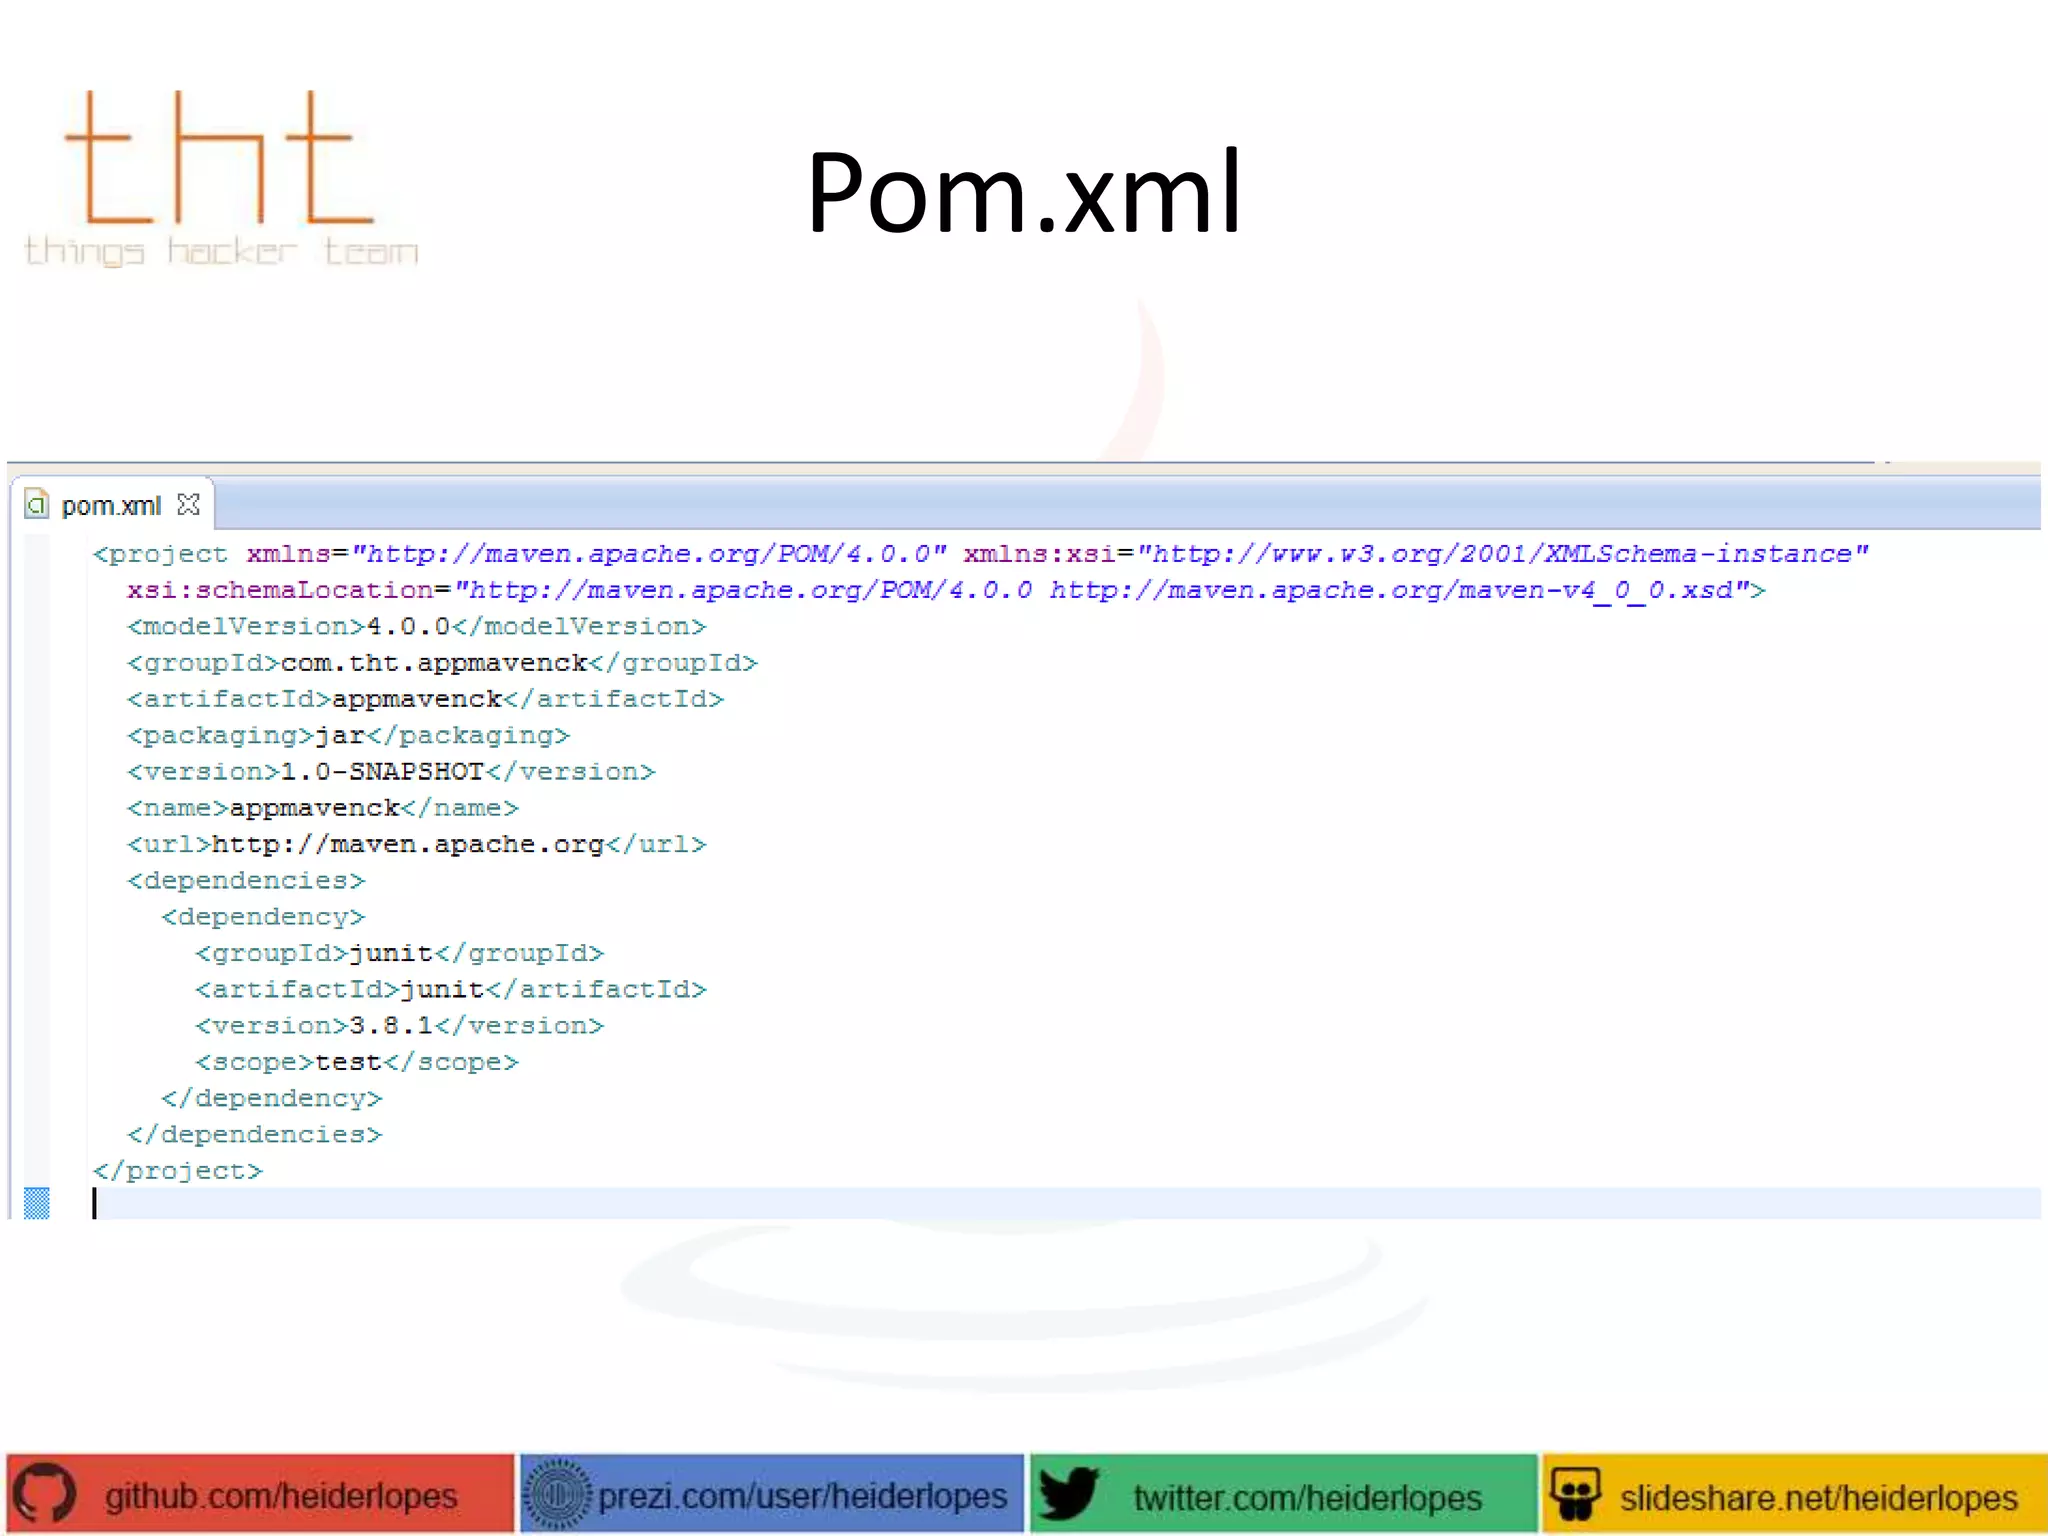The width and height of the screenshot is (2048, 1536).
Task: Click the Twitter bird icon
Action: [1068, 1494]
